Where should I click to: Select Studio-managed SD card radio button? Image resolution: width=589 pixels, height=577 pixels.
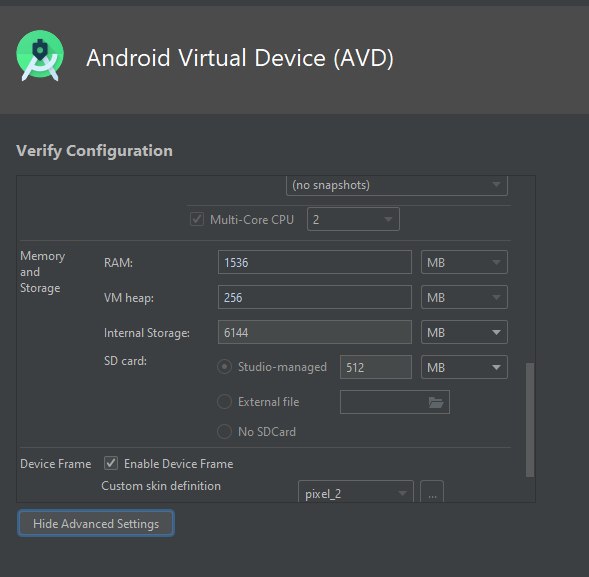click(x=224, y=367)
